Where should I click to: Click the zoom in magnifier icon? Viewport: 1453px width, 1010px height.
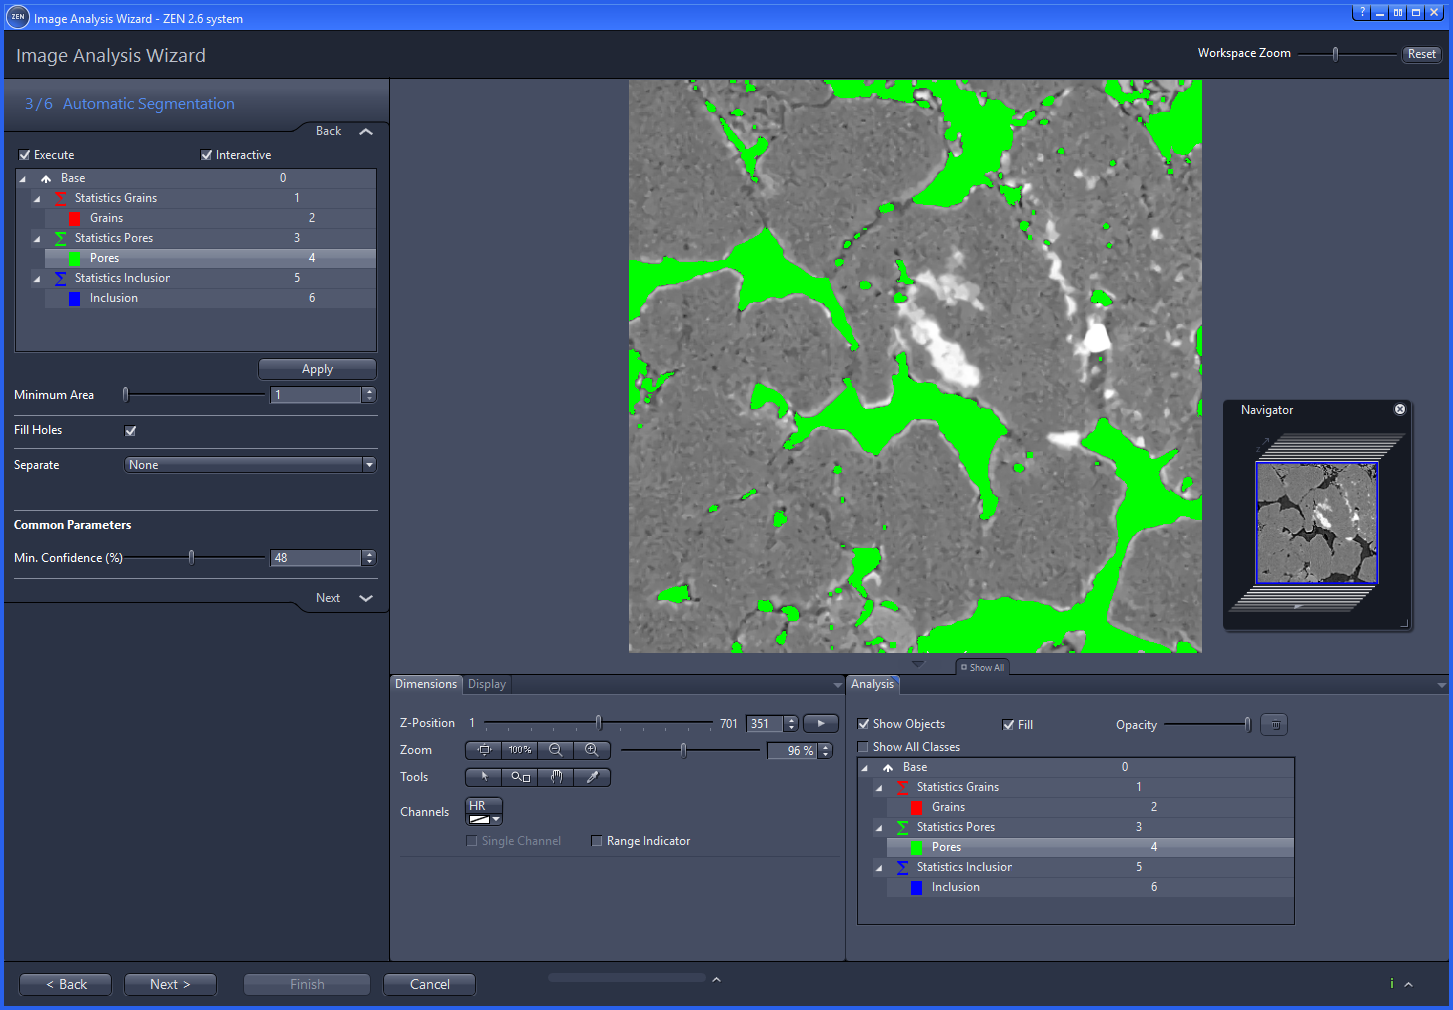point(592,750)
